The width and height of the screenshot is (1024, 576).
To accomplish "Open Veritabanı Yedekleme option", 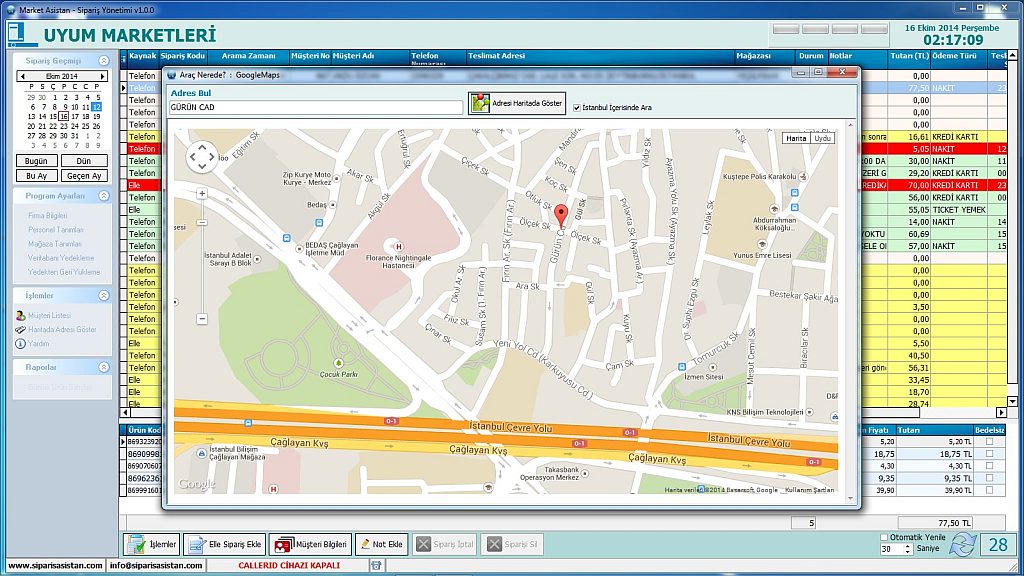I will tap(61, 258).
